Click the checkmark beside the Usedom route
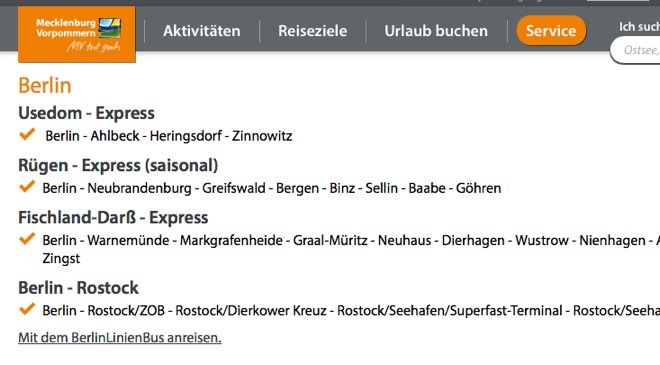Screen dimensions: 660x365 tap(27, 134)
